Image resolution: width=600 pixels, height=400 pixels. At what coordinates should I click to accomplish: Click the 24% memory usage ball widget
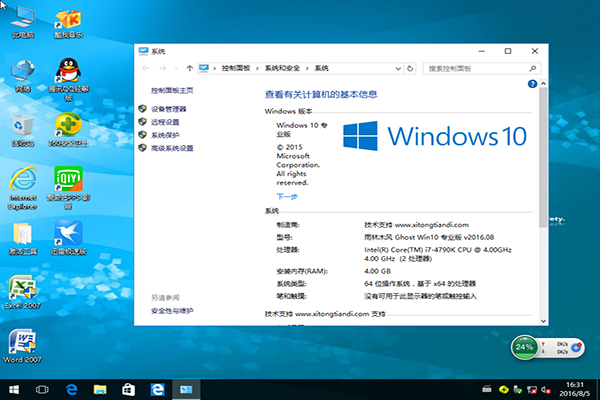click(524, 347)
